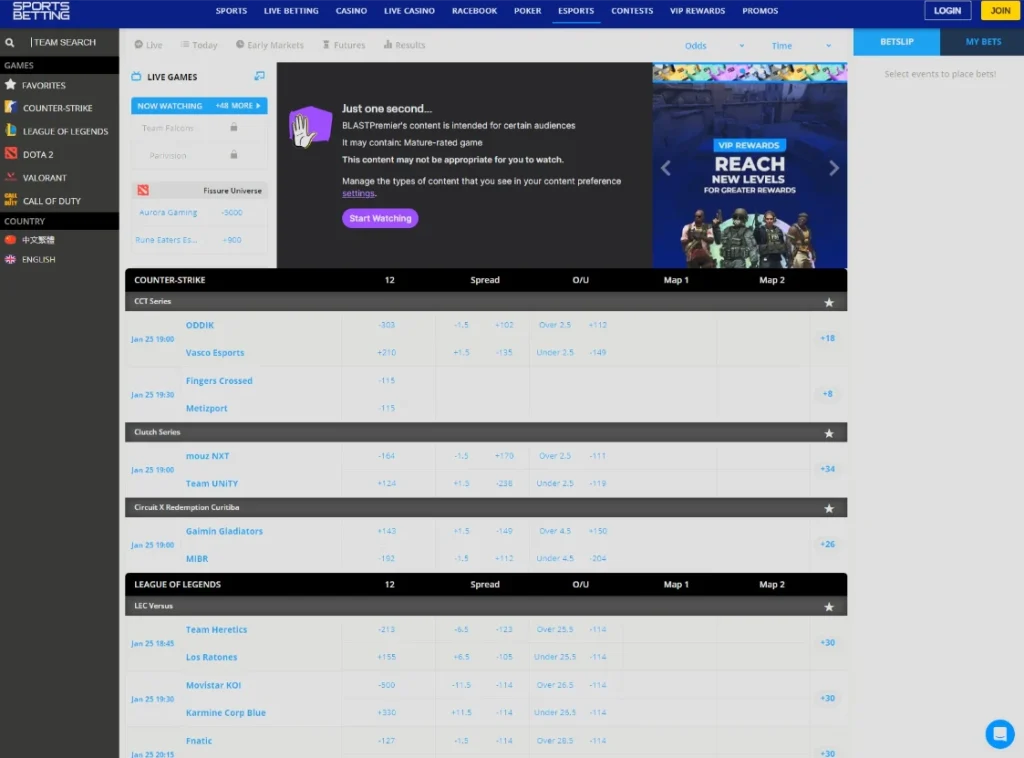Viewport: 1024px width, 758px height.
Task: Favorite the Clutch Series league
Action: [x=829, y=433]
